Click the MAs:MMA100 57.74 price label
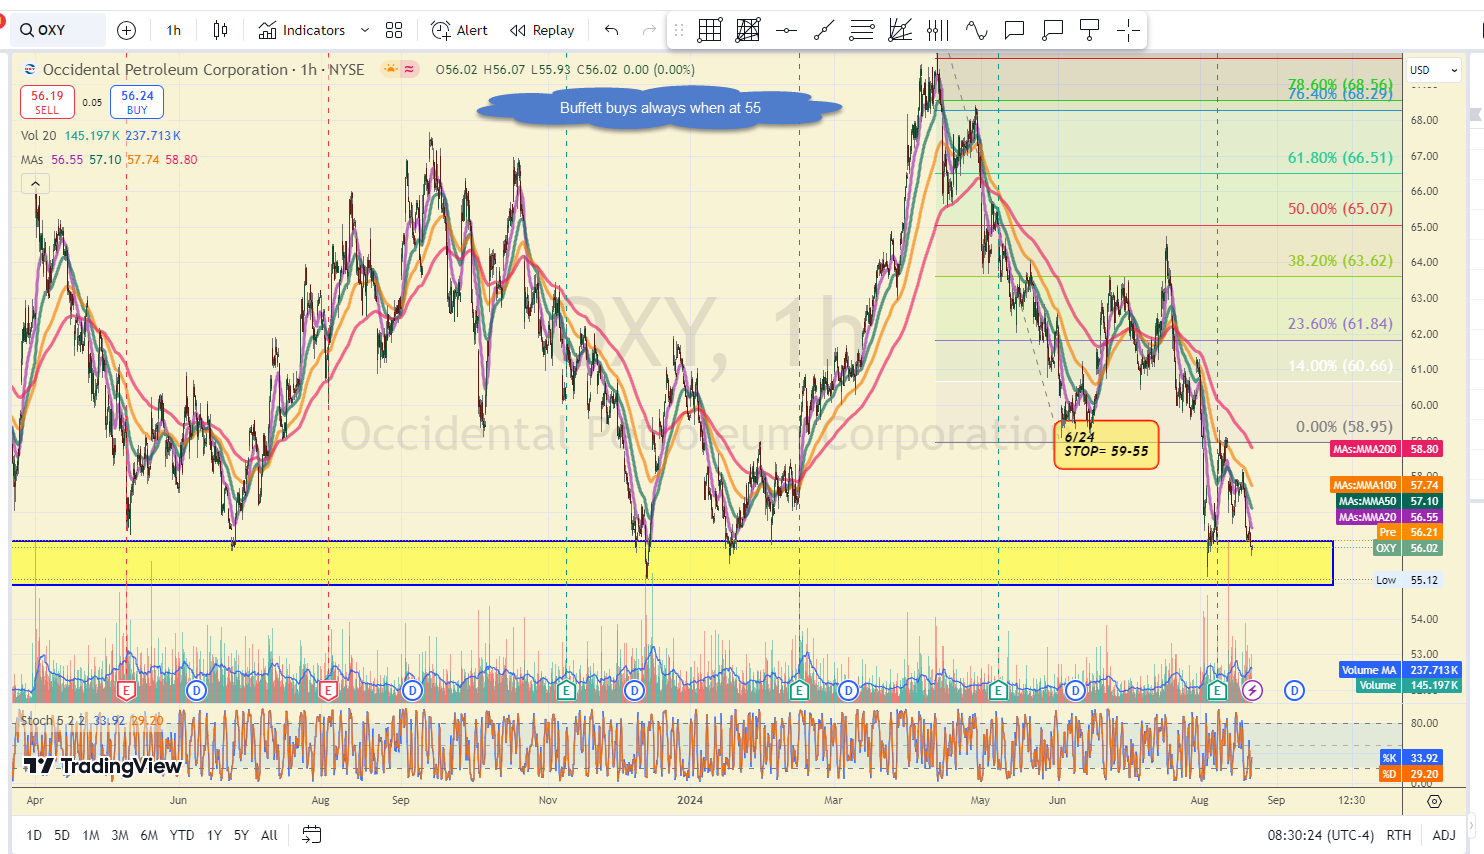The height and width of the screenshot is (854, 1484). point(1387,485)
